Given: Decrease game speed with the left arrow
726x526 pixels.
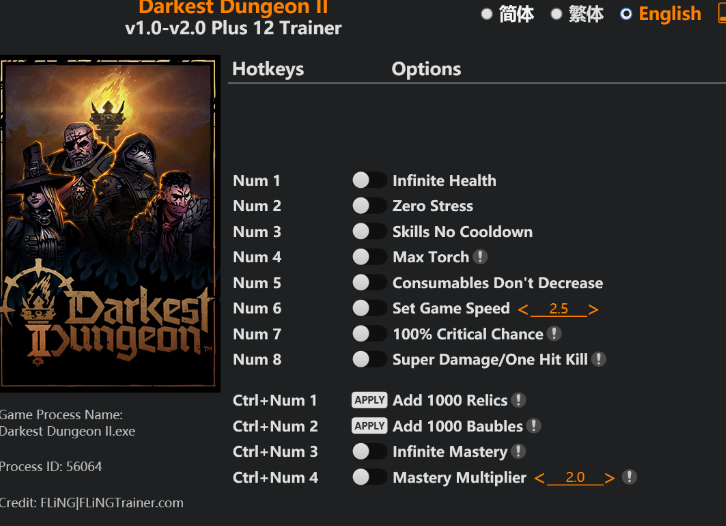Looking at the screenshot, I should click(x=523, y=309).
